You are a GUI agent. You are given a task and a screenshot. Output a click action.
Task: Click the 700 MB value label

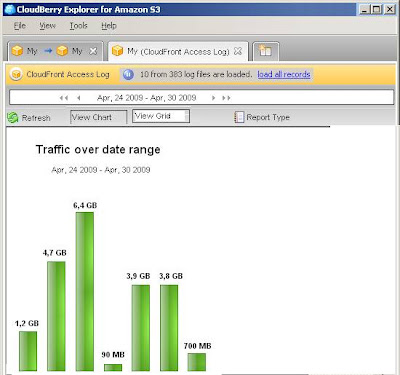(197, 346)
